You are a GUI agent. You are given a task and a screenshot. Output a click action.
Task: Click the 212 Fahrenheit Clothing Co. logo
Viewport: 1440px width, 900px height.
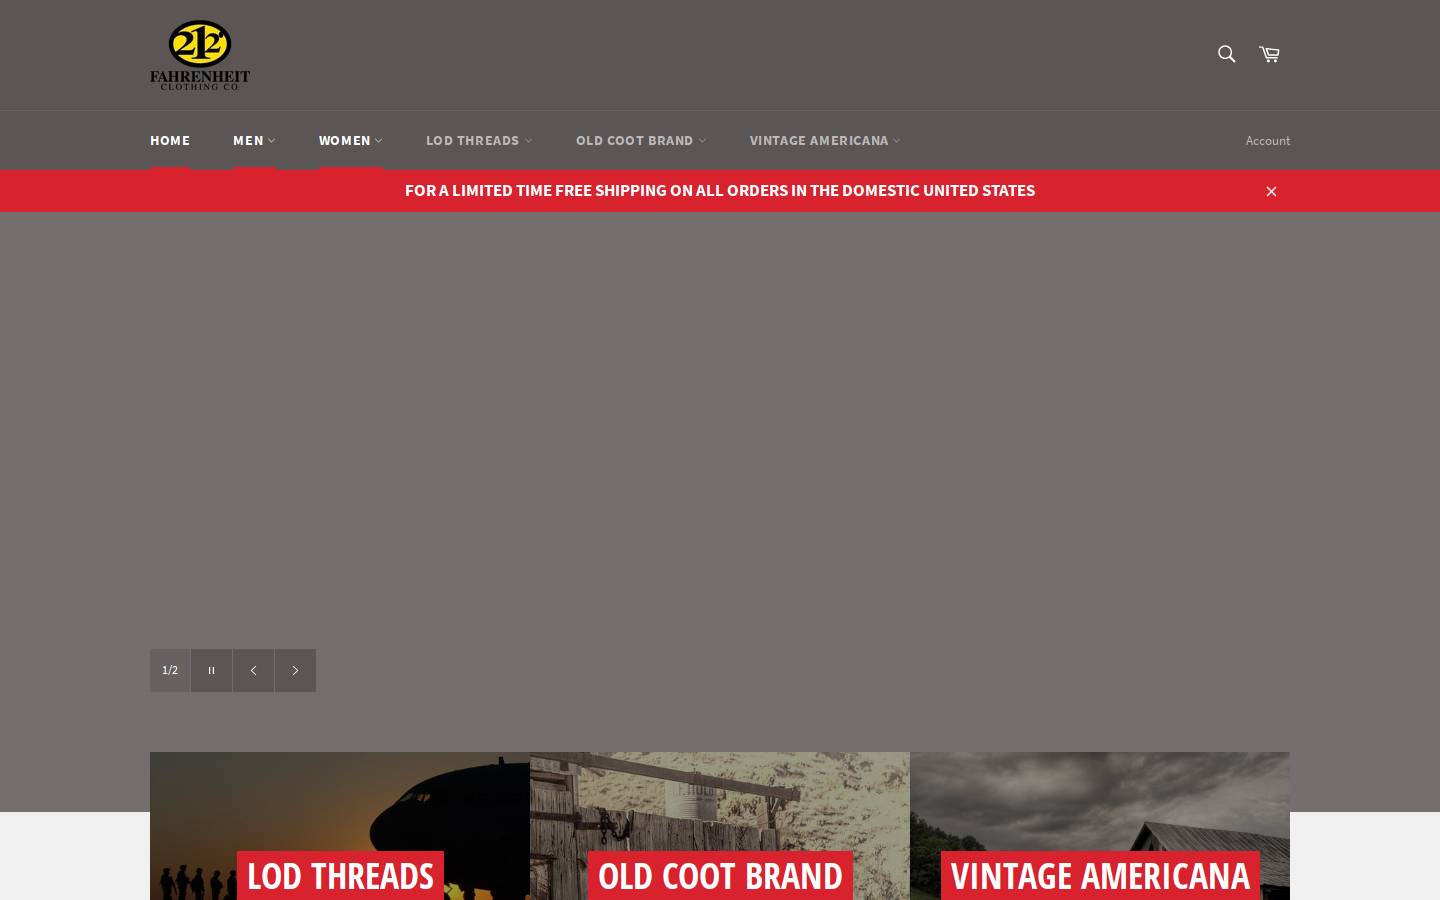coord(200,55)
